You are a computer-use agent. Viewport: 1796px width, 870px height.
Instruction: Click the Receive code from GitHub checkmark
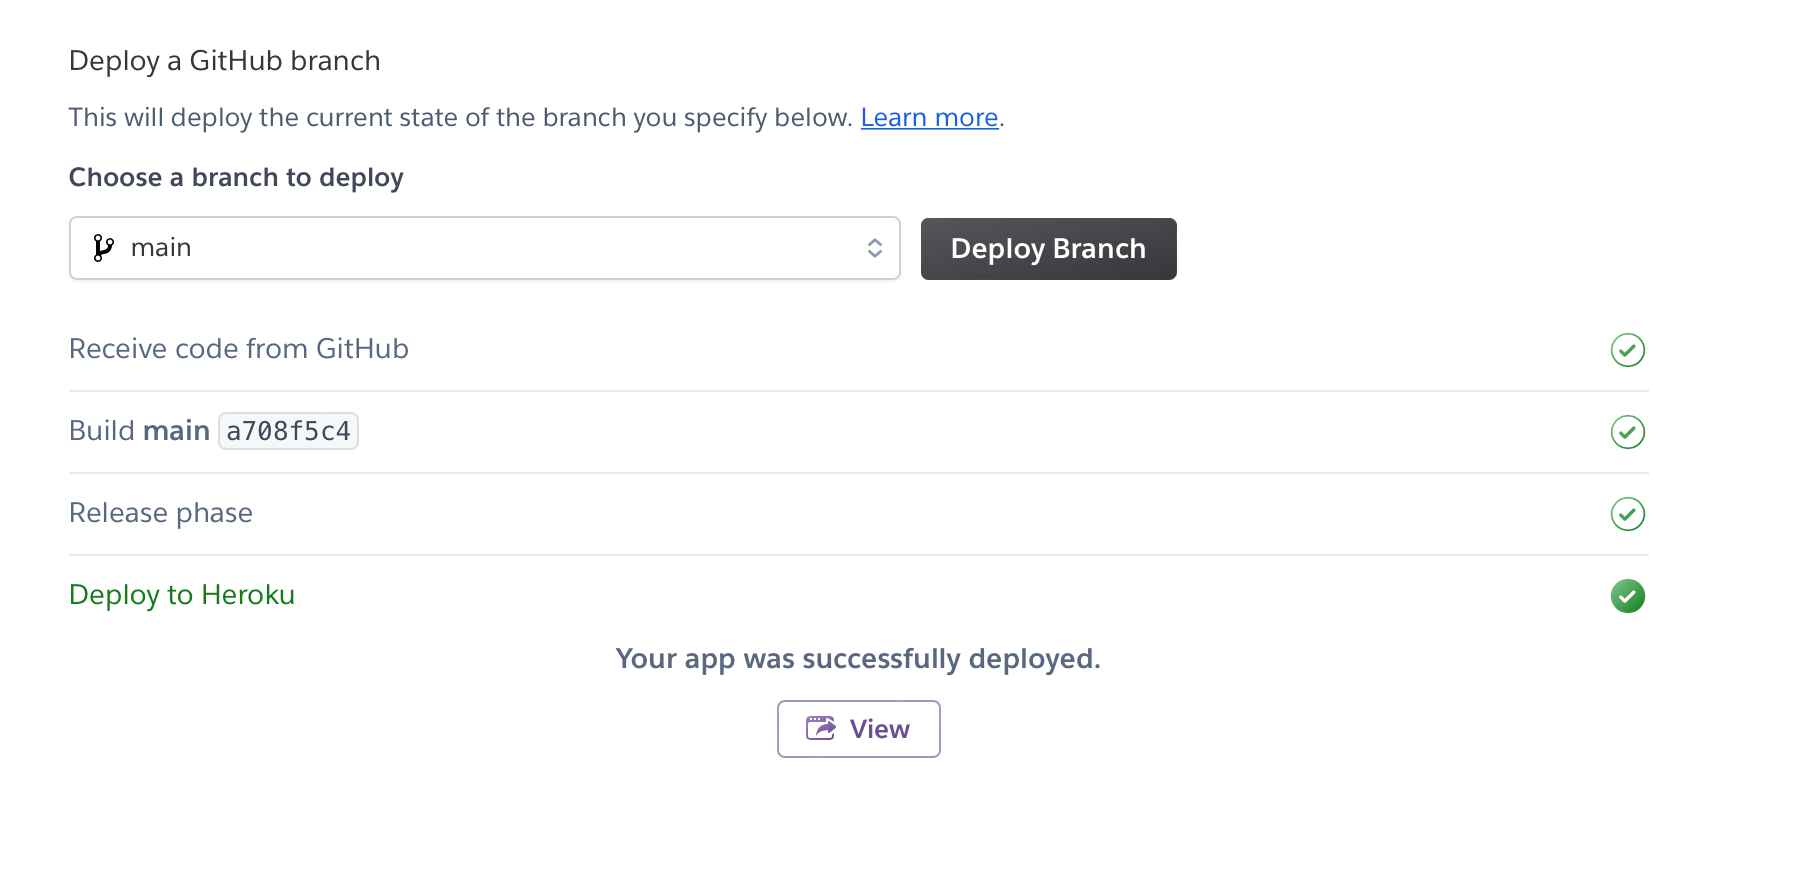[1627, 350]
